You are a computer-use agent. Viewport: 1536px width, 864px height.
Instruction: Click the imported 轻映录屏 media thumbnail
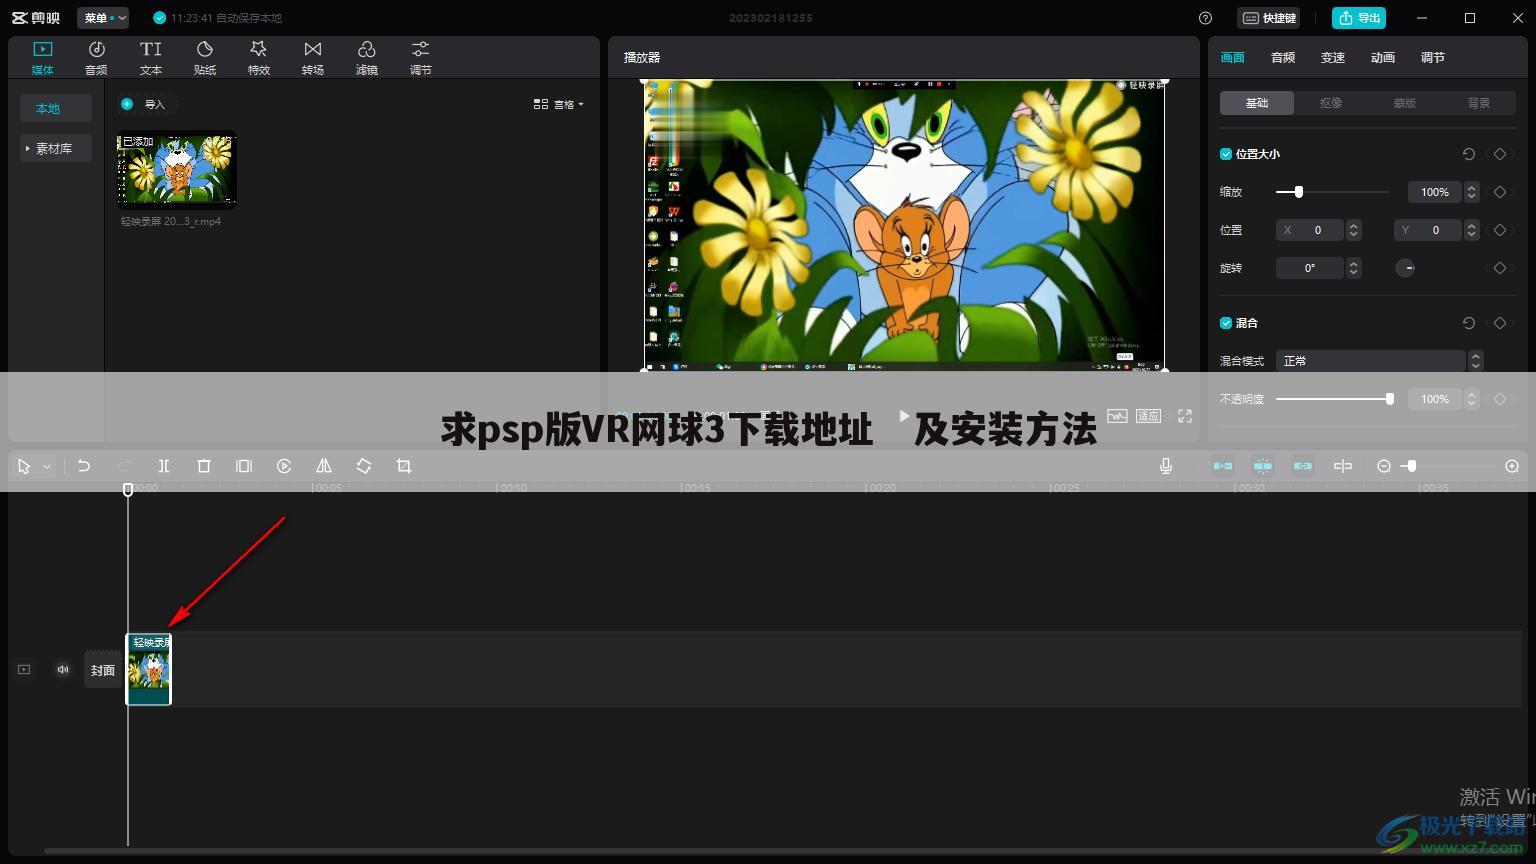[177, 170]
